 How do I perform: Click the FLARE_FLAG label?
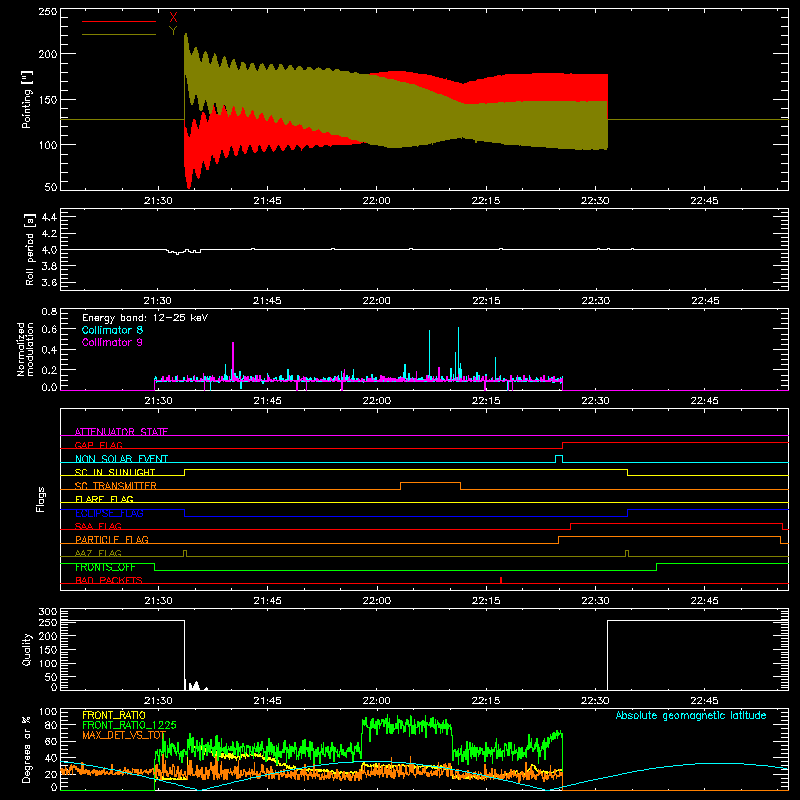click(104, 499)
